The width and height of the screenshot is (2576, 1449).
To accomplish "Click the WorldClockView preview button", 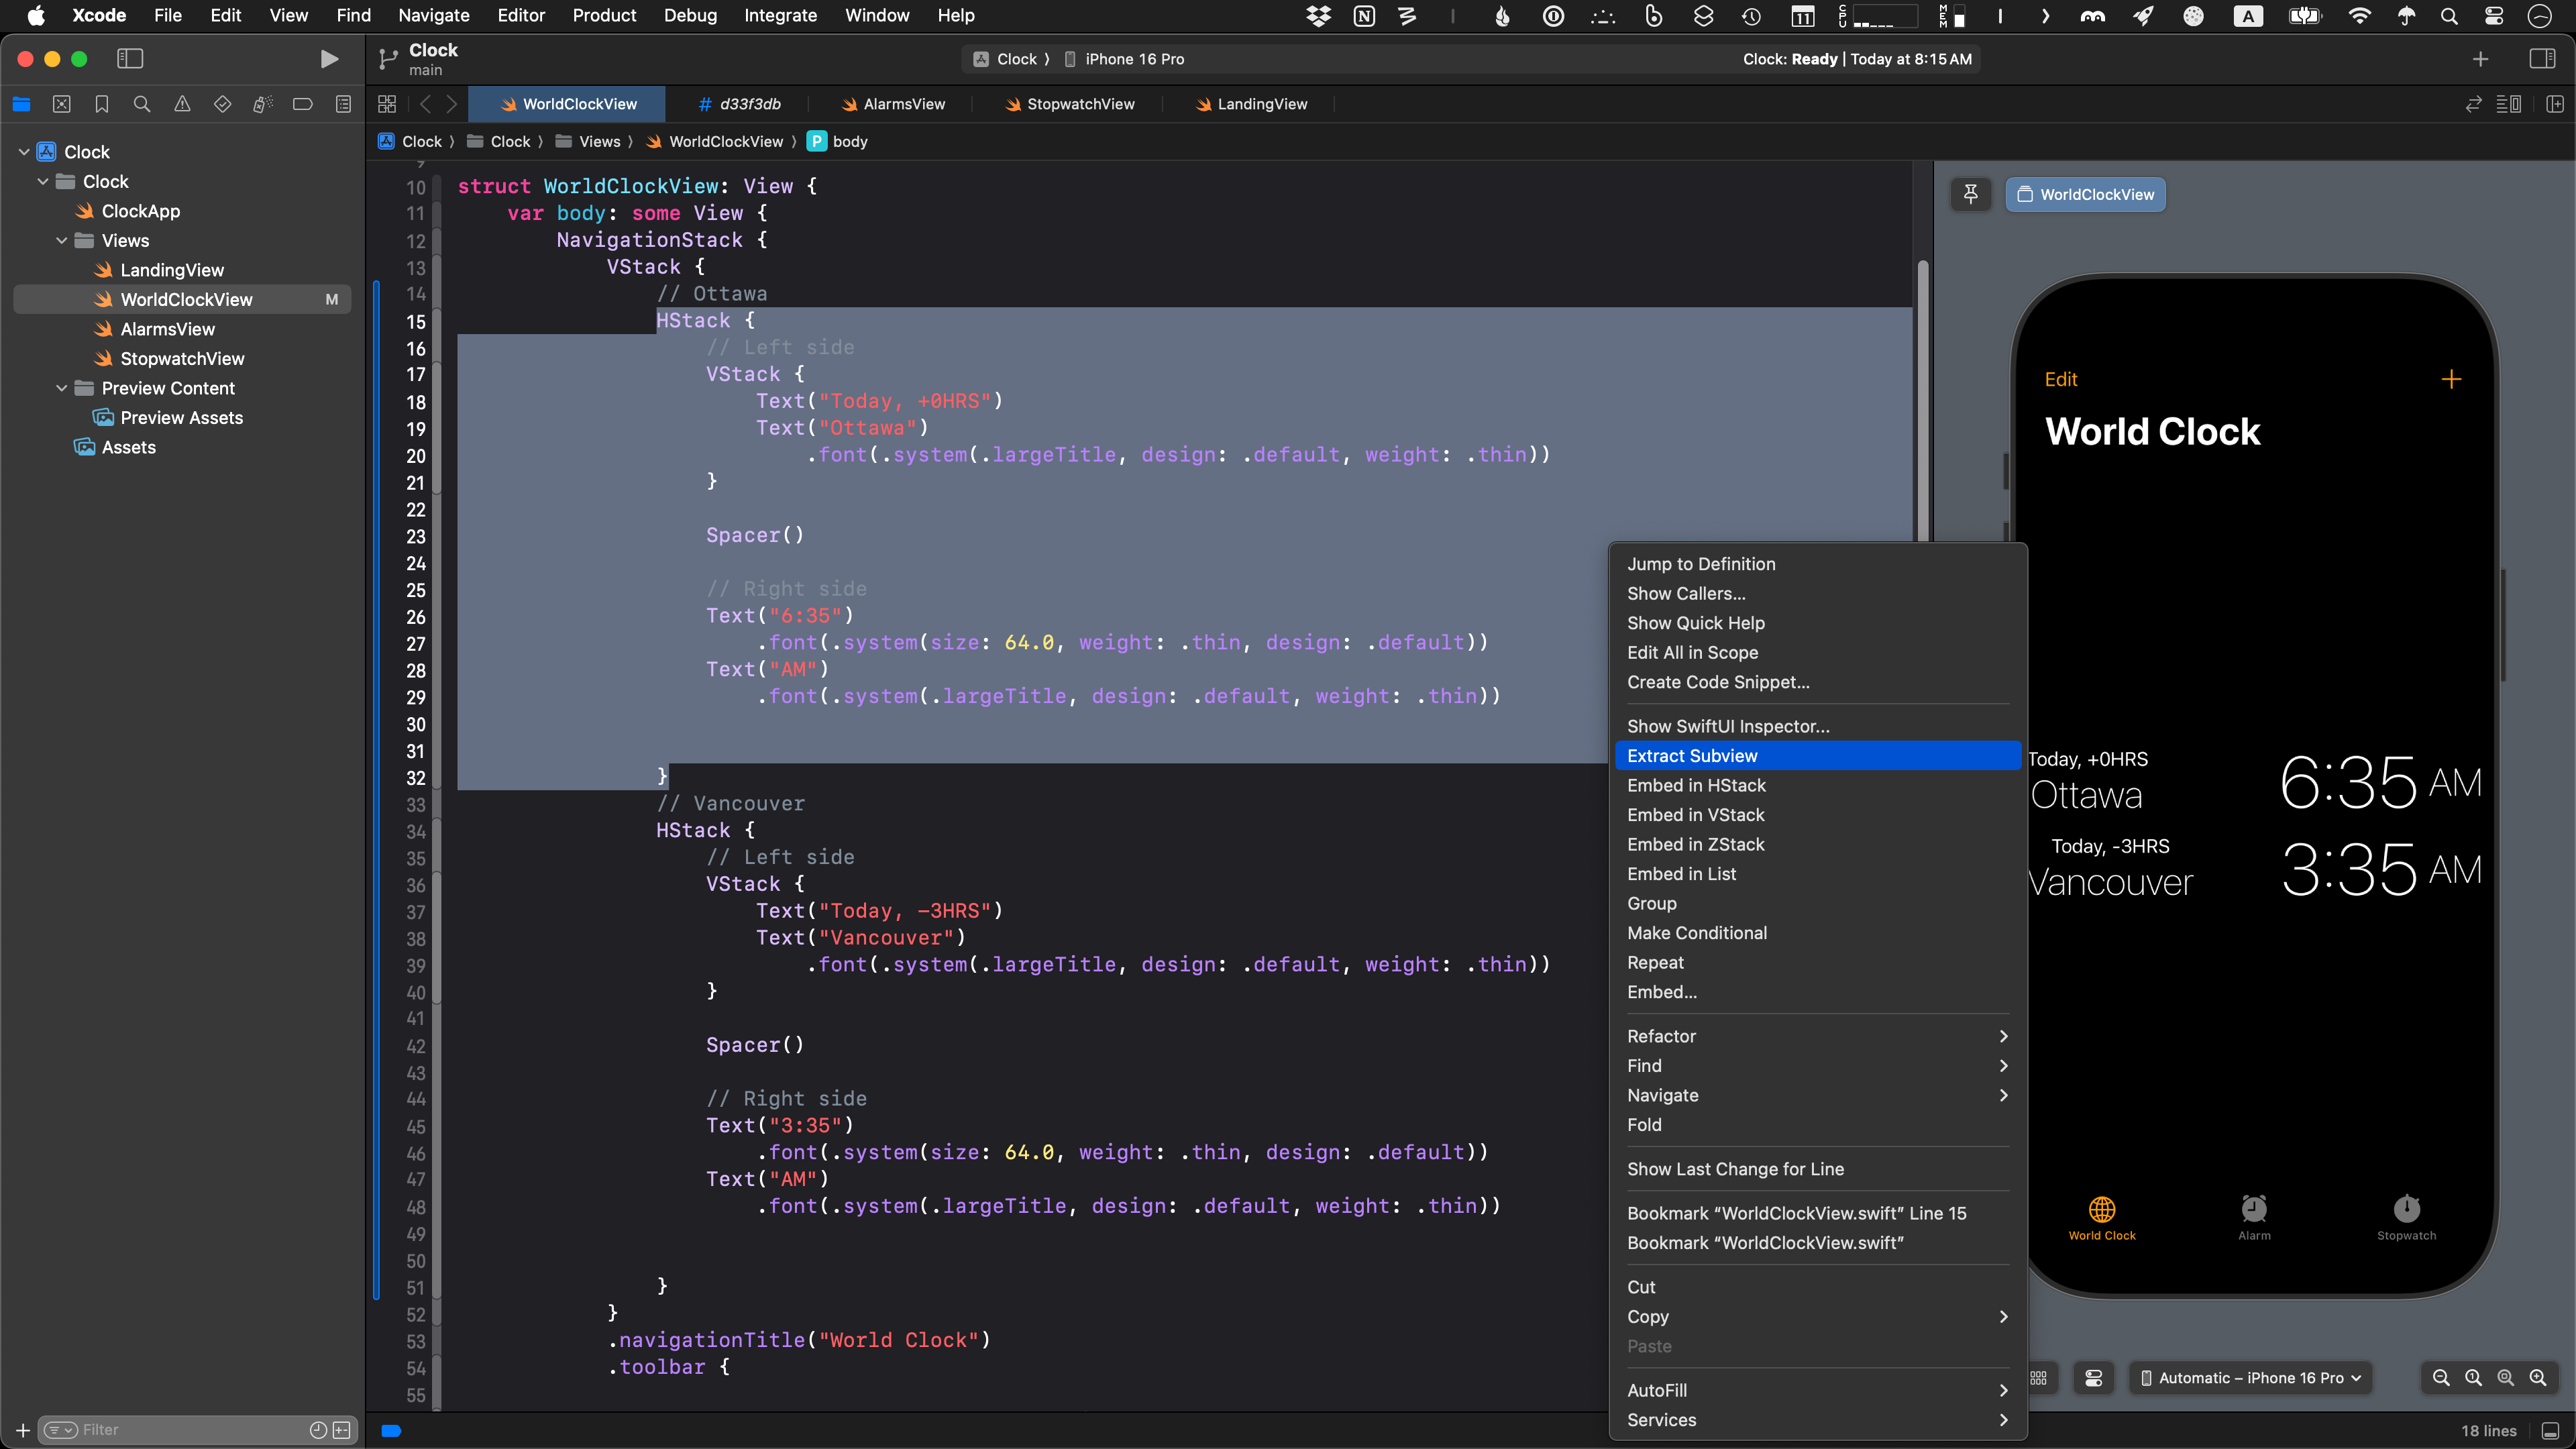I will 2085,194.
